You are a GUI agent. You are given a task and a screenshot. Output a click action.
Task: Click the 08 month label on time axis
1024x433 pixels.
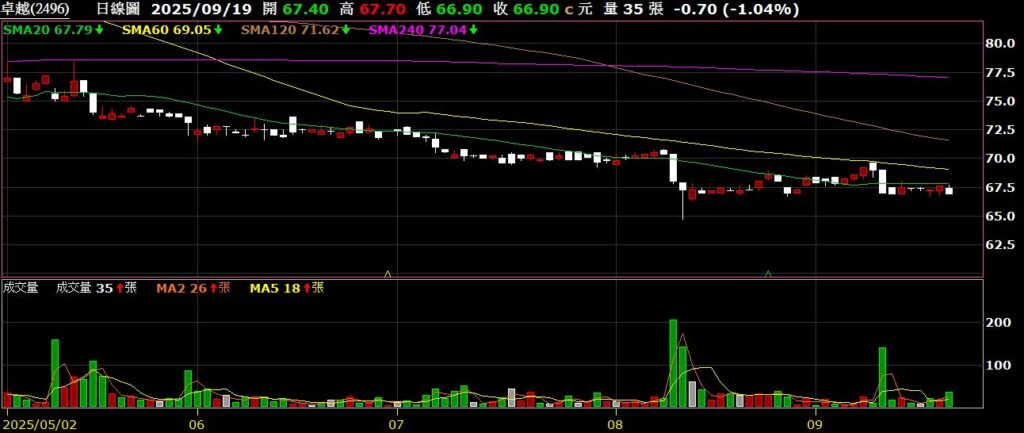click(615, 424)
